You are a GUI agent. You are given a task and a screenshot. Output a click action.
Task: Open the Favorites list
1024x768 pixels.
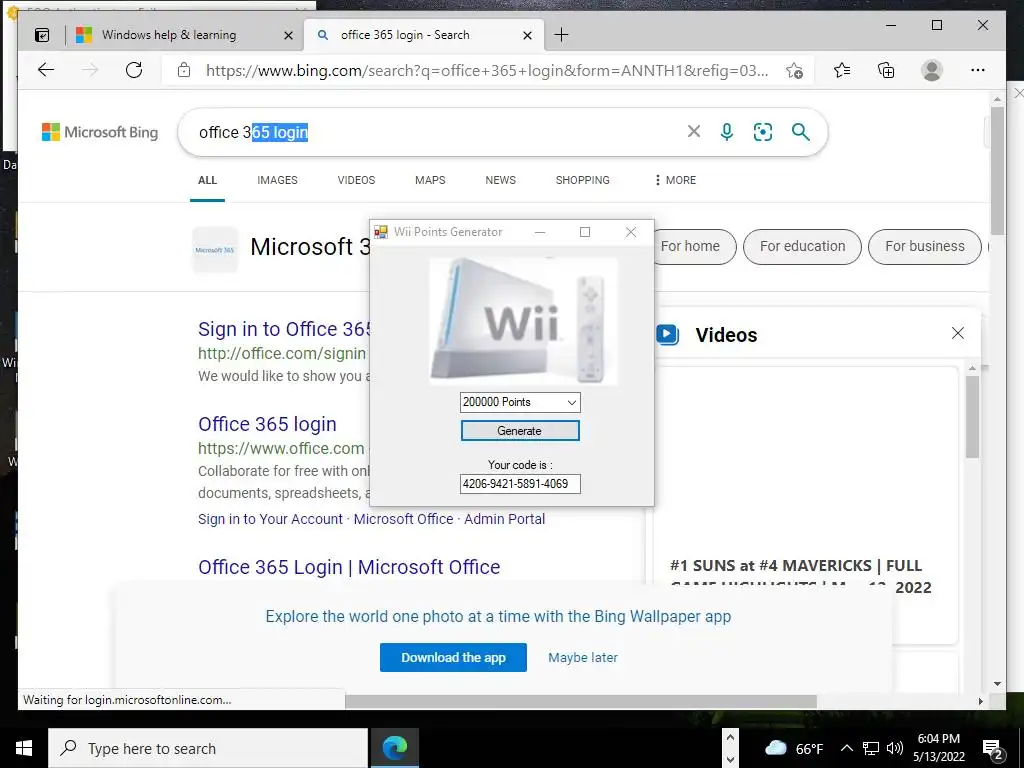point(842,70)
